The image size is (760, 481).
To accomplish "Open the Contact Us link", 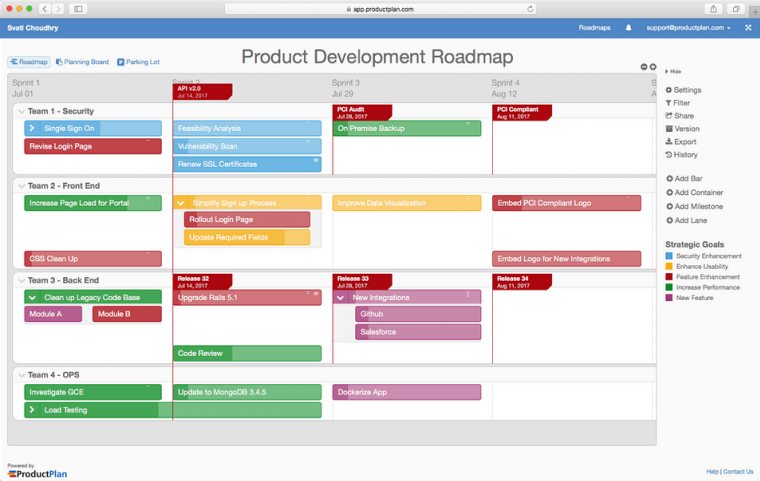I will pyautogui.click(x=738, y=471).
